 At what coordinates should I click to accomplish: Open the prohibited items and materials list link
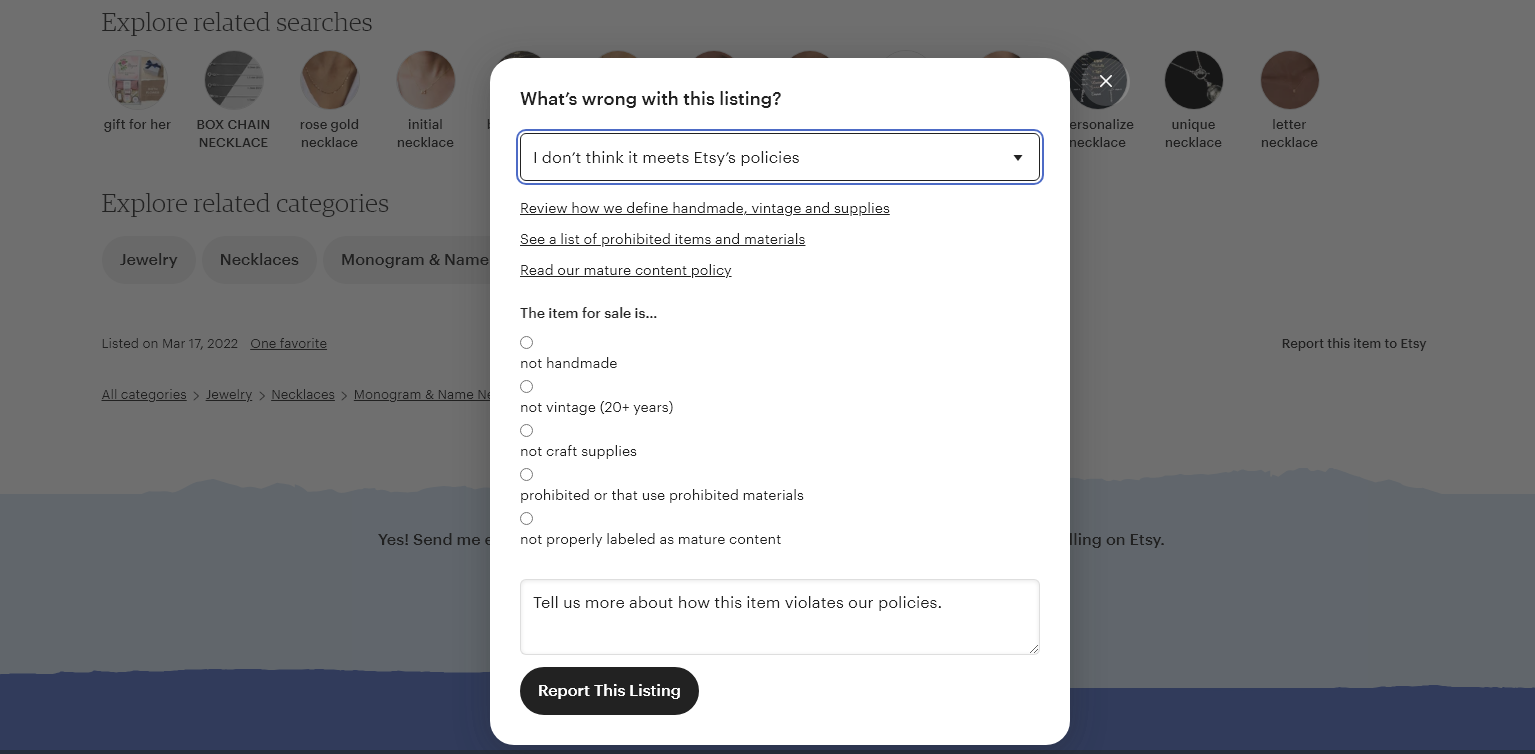(x=662, y=240)
